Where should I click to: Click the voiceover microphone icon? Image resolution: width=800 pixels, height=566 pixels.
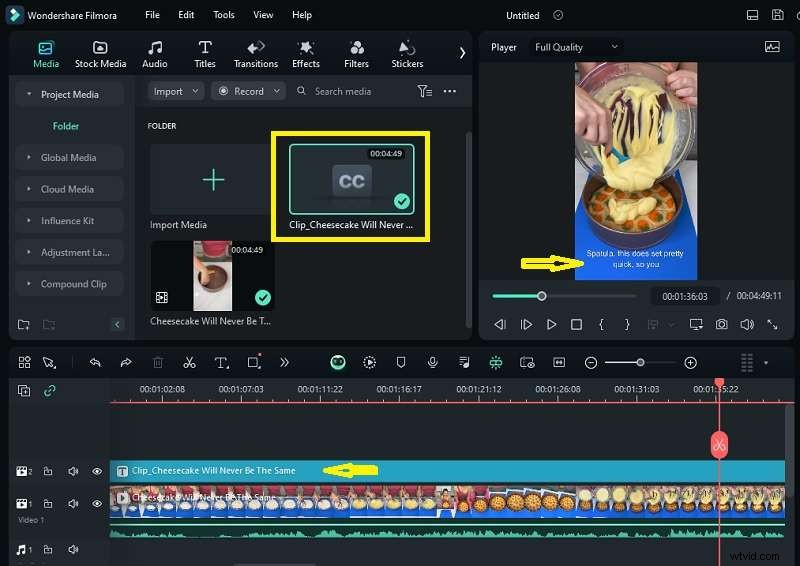tap(432, 362)
